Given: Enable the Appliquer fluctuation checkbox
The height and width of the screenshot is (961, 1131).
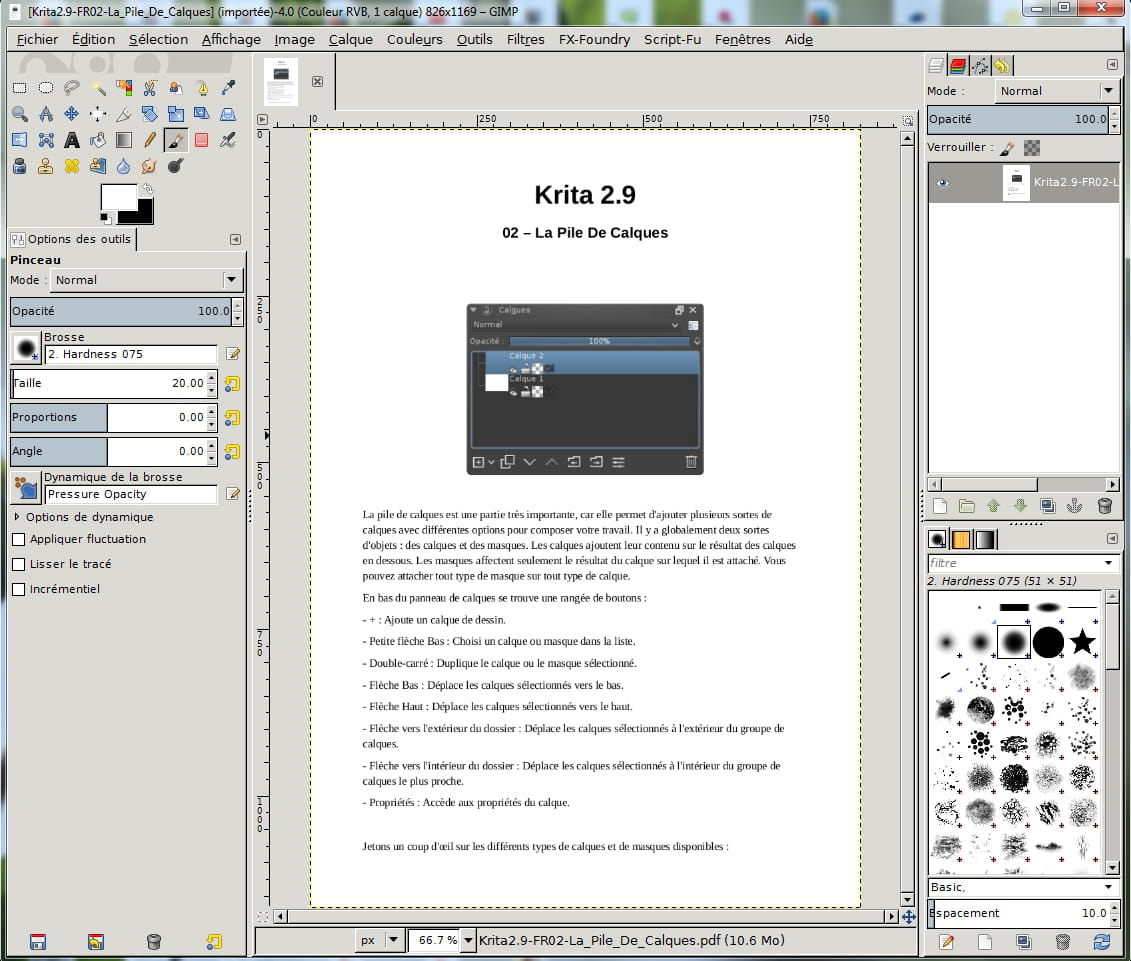Looking at the screenshot, I should click(x=19, y=539).
